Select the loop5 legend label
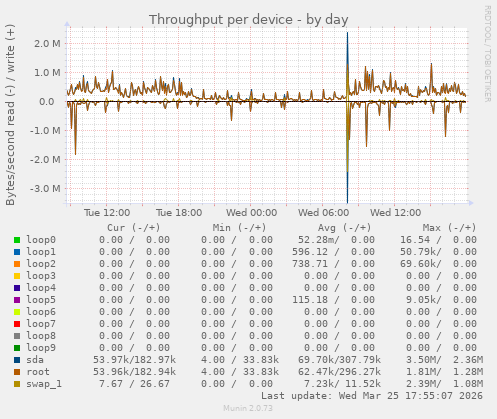Viewport: 497px width, 419px height. 41,300
